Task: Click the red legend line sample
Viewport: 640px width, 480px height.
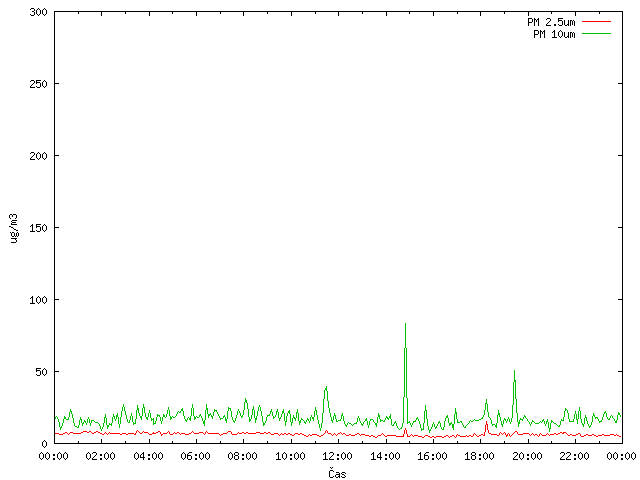Action: pyautogui.click(x=596, y=21)
